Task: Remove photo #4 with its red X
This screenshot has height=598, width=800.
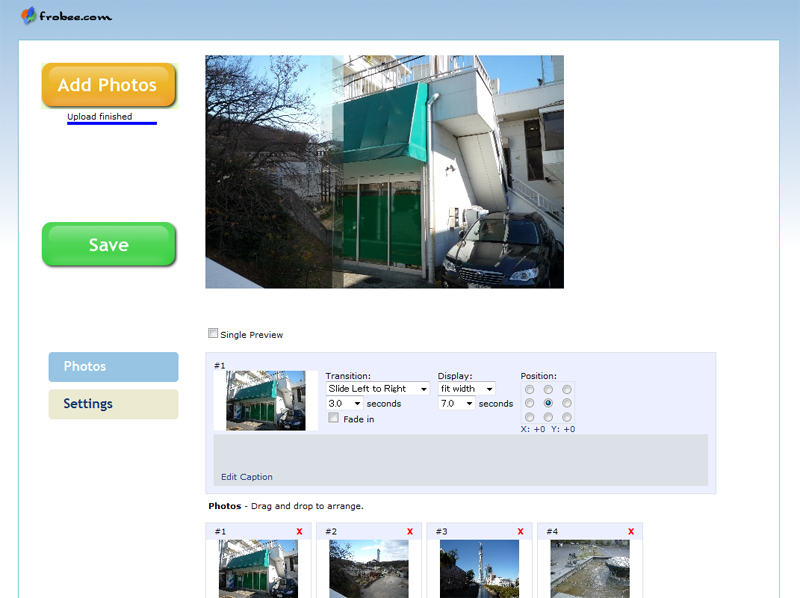Action: click(631, 532)
